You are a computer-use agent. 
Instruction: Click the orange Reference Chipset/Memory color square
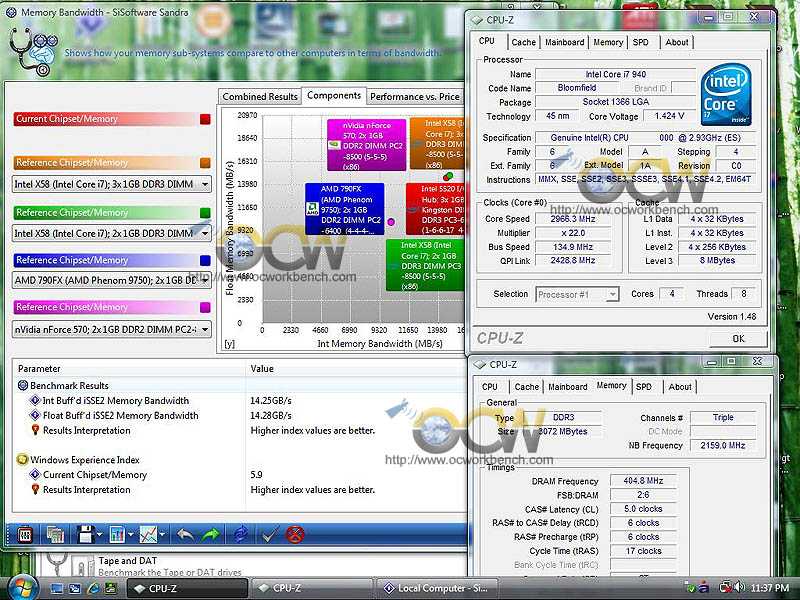click(x=205, y=163)
